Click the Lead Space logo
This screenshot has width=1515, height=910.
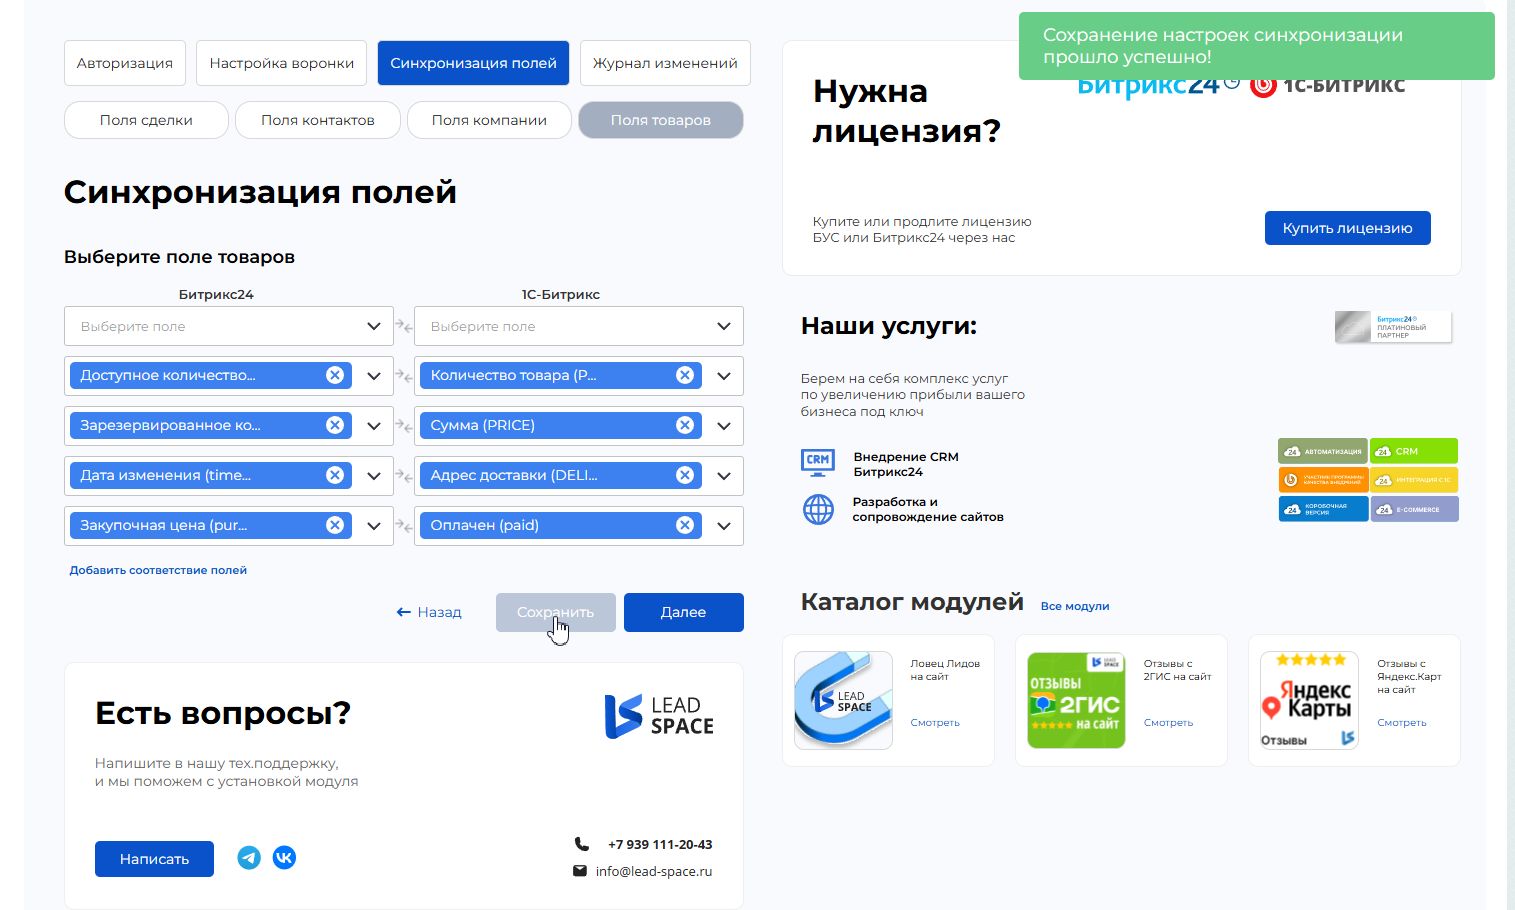pyautogui.click(x=658, y=717)
